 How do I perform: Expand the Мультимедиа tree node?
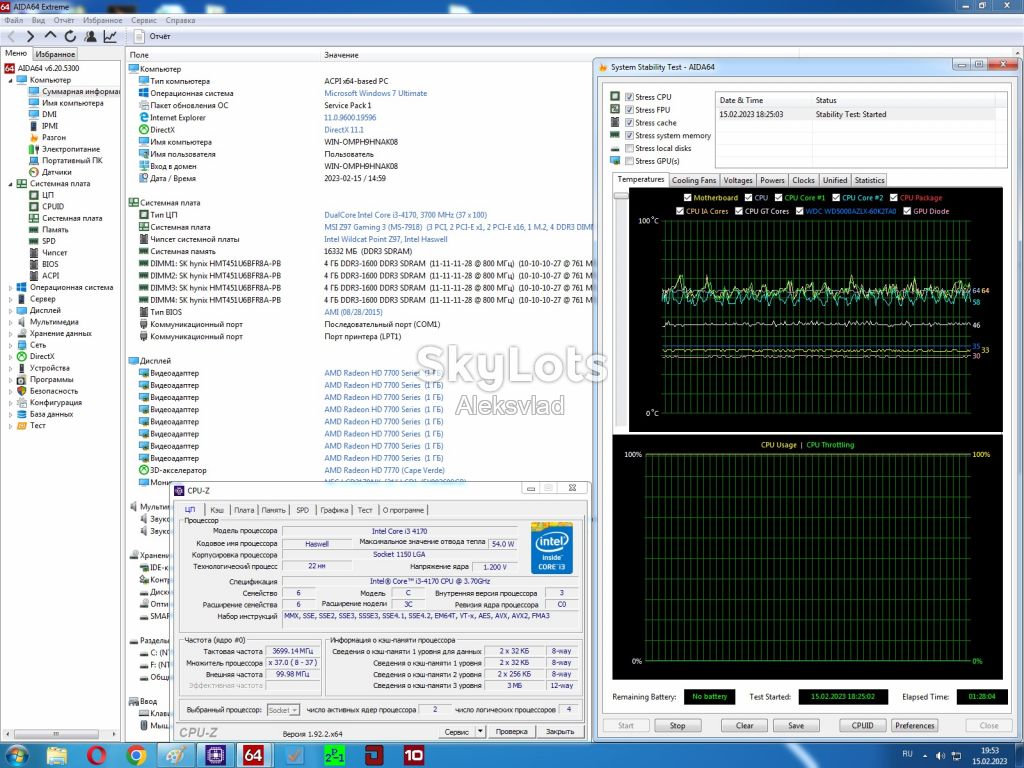(10, 322)
